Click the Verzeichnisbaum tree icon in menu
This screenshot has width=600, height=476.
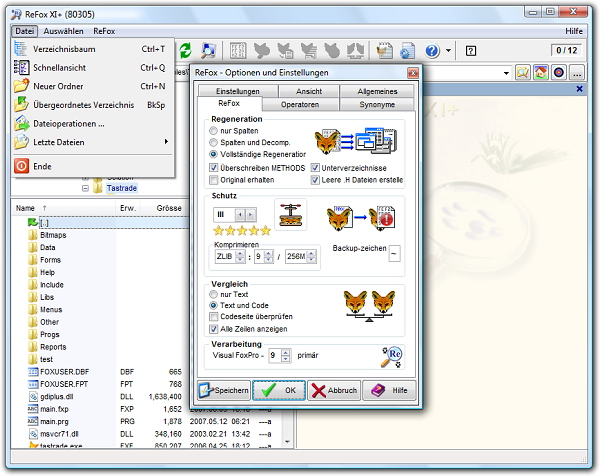(21, 49)
